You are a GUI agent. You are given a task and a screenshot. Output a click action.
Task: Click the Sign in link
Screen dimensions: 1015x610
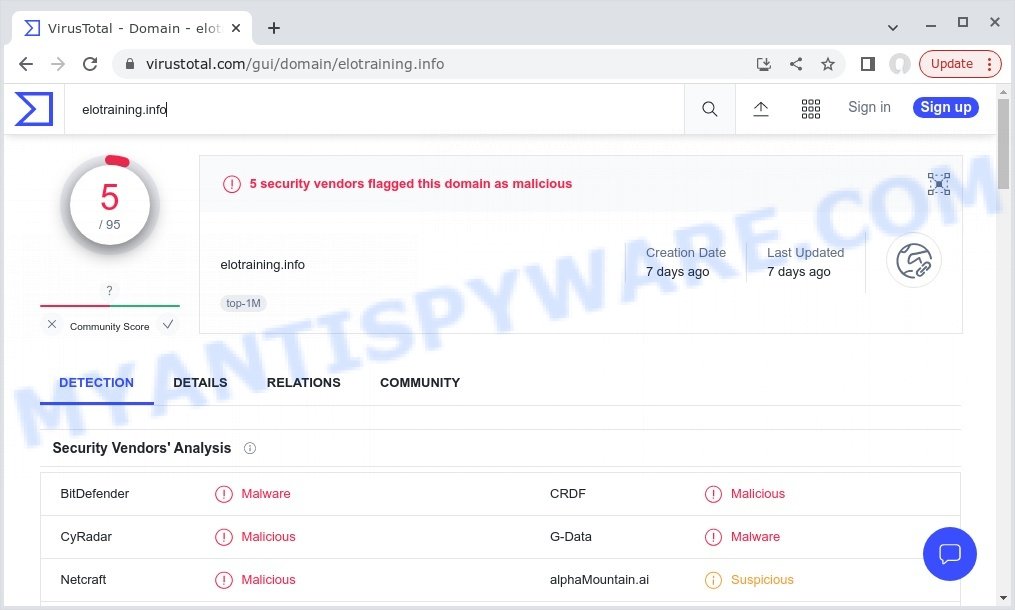(x=869, y=107)
